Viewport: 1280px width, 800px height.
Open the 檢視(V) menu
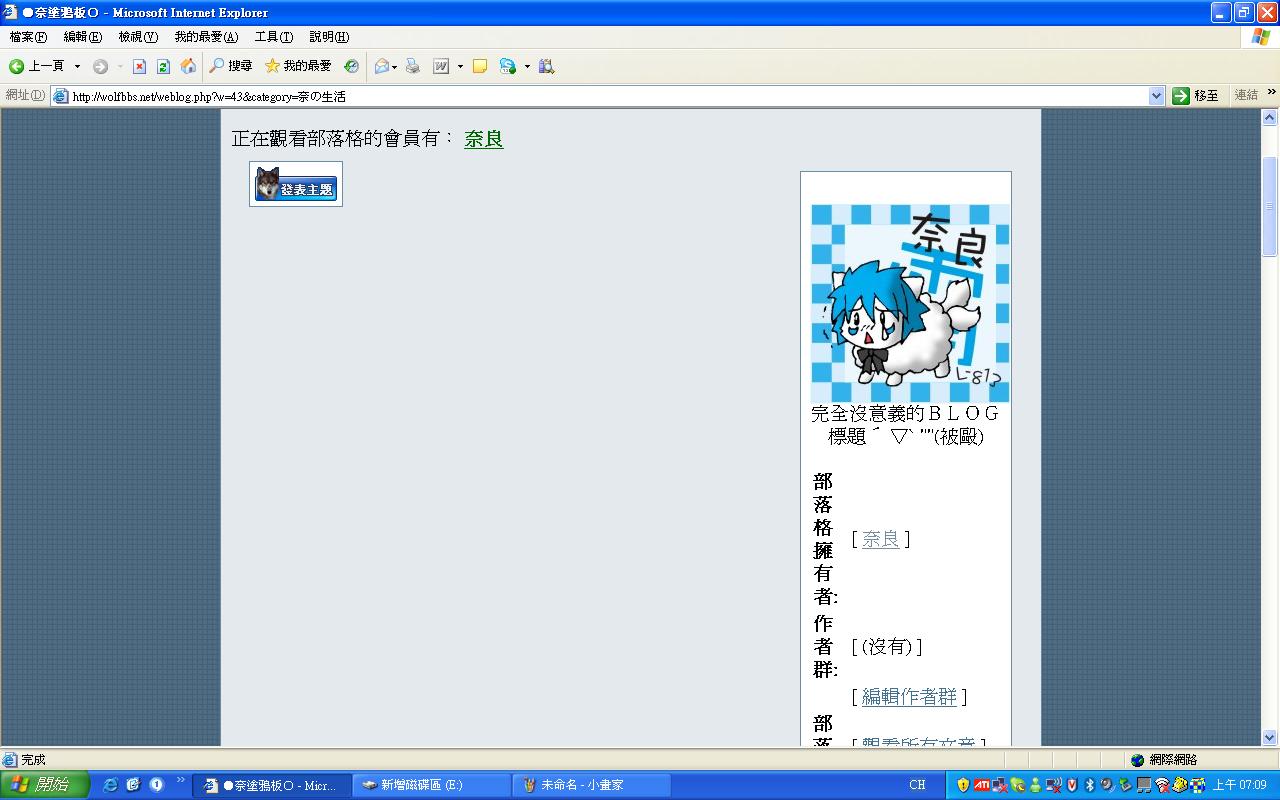(138, 37)
